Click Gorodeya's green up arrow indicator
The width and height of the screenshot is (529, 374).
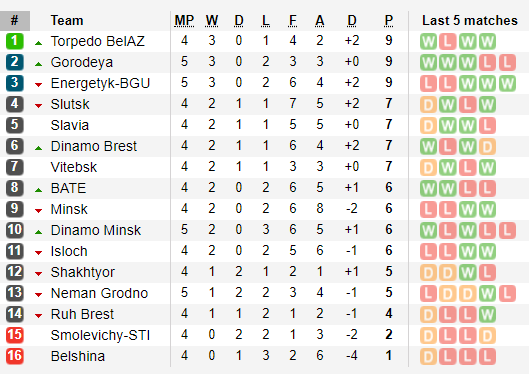click(x=38, y=64)
